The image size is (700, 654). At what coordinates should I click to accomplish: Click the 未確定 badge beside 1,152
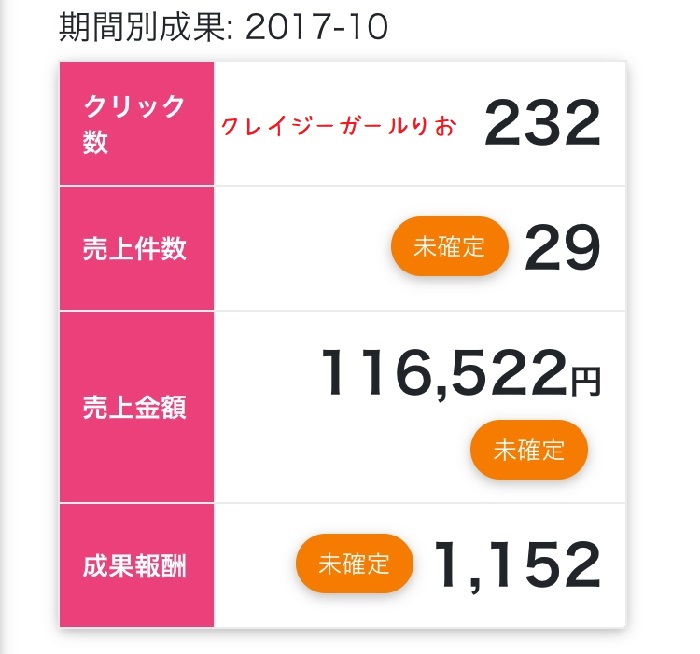click(354, 563)
